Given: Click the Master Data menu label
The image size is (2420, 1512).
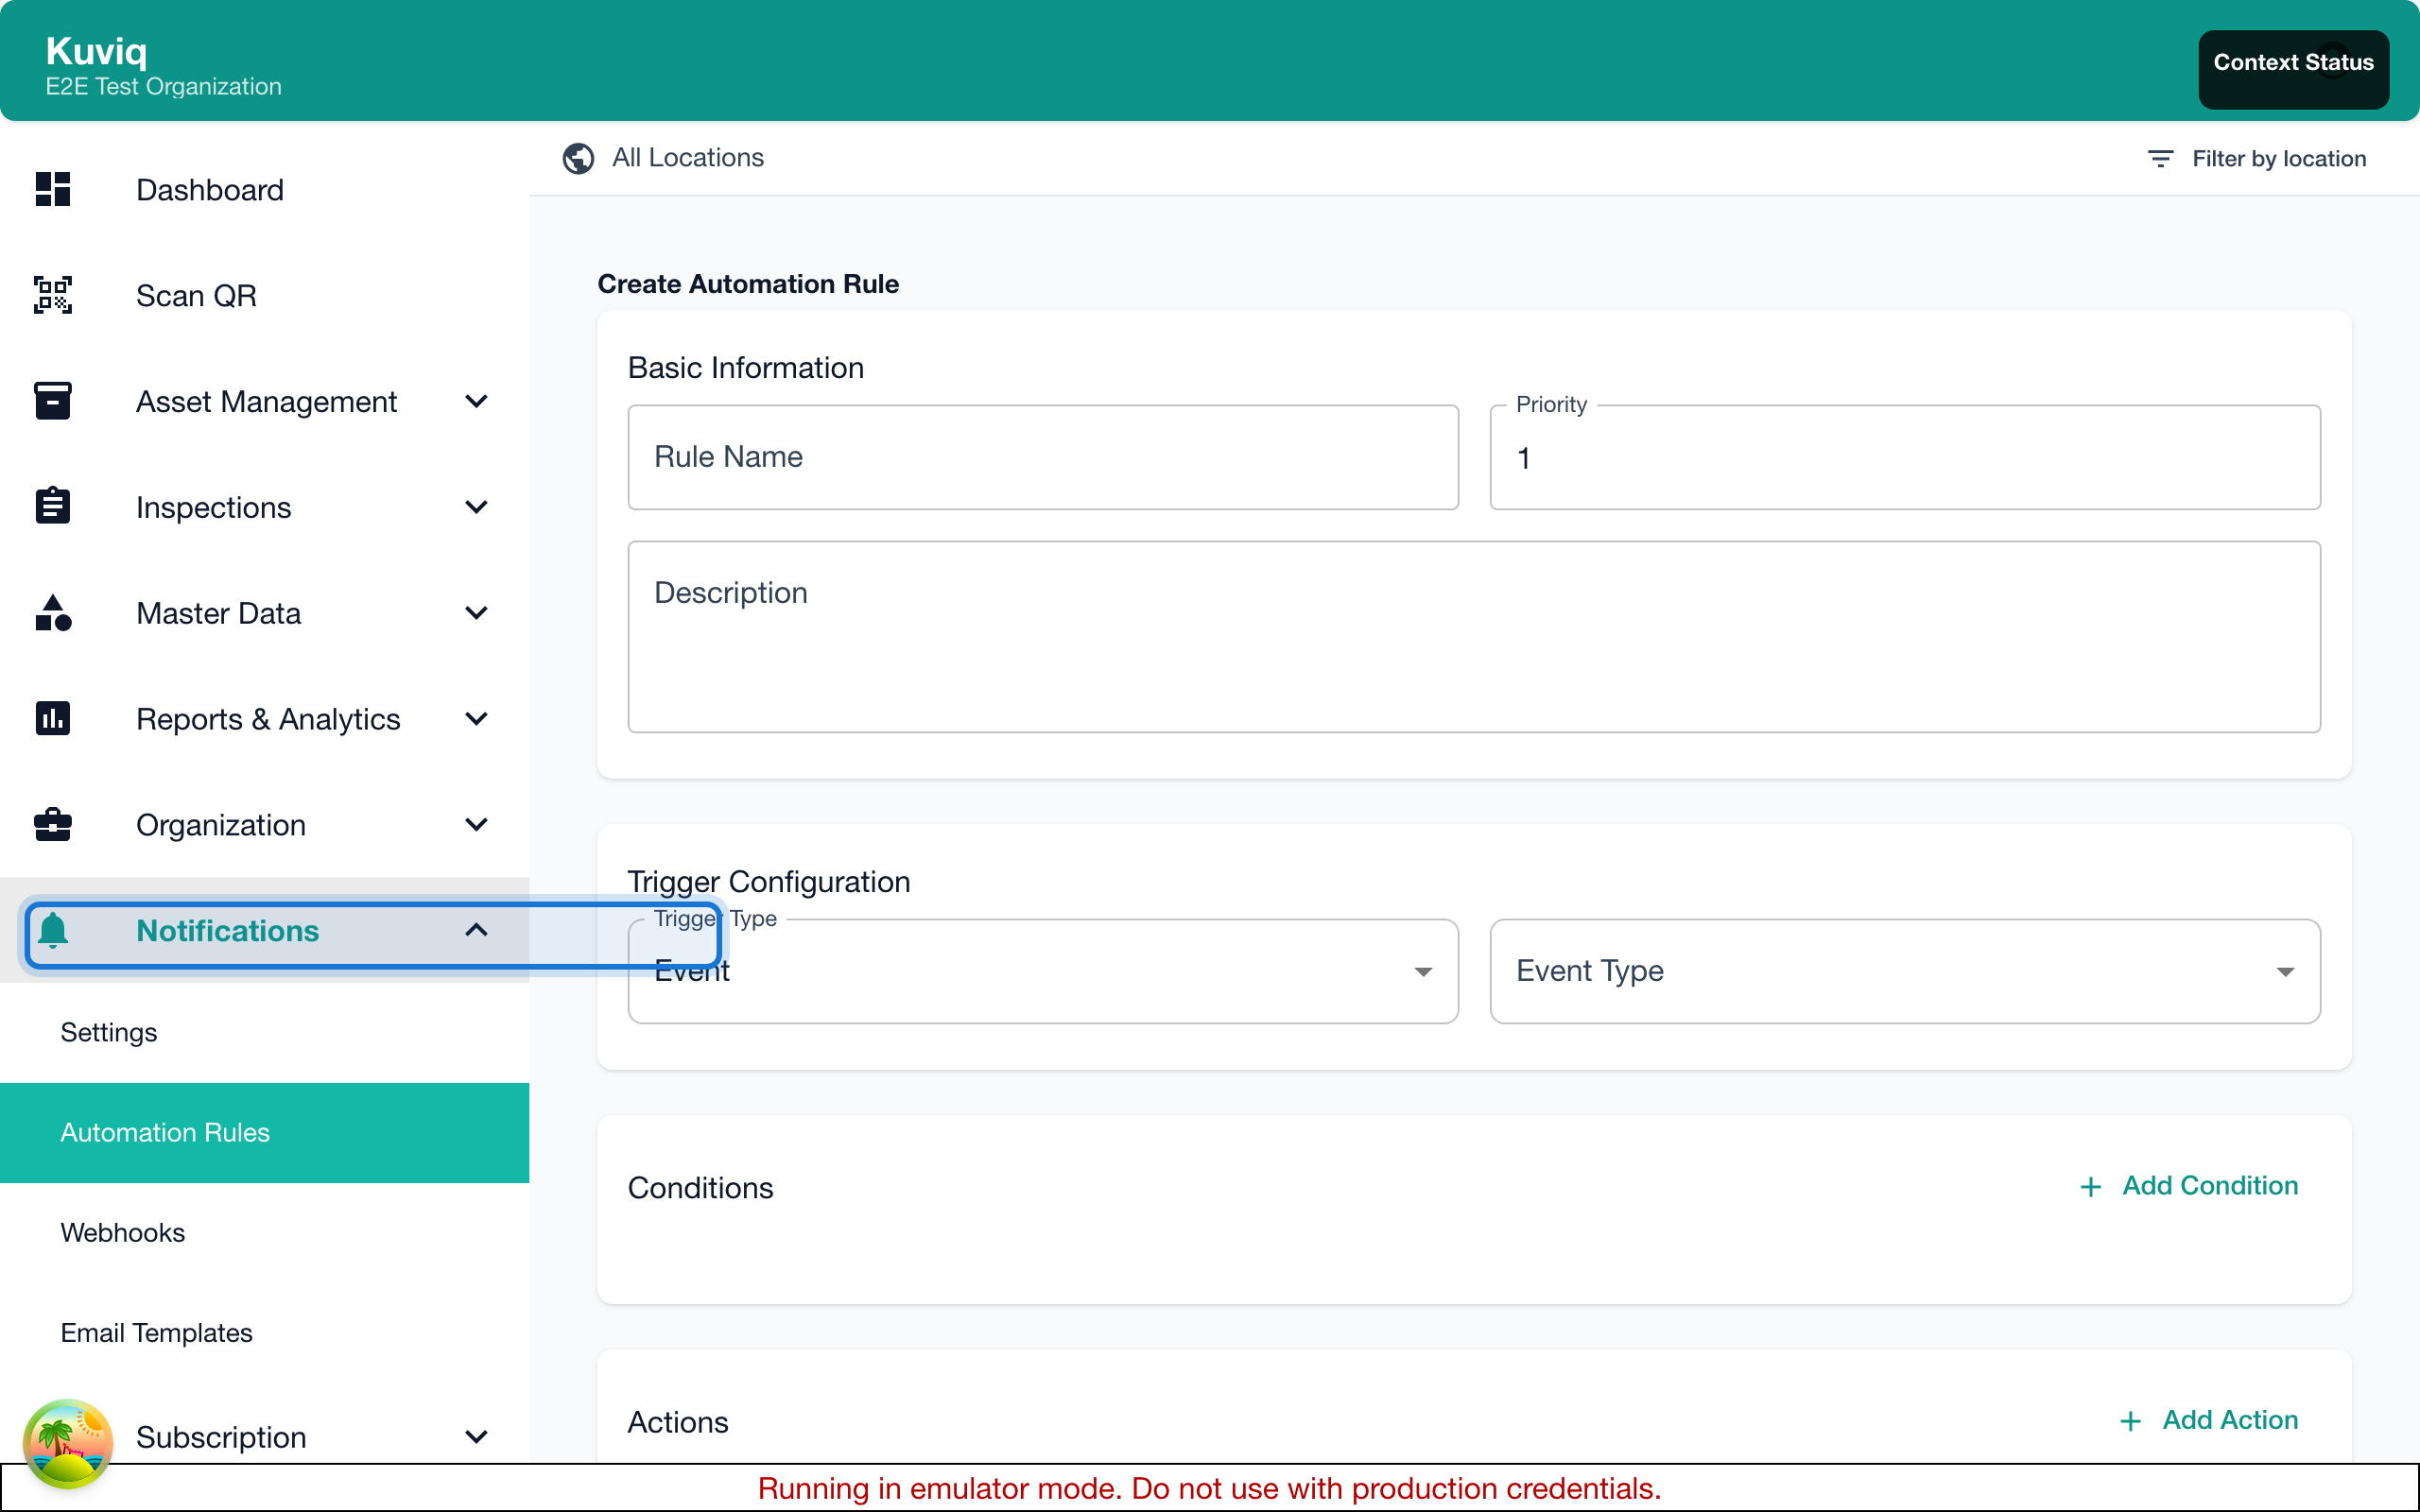Looking at the screenshot, I should (x=218, y=614).
